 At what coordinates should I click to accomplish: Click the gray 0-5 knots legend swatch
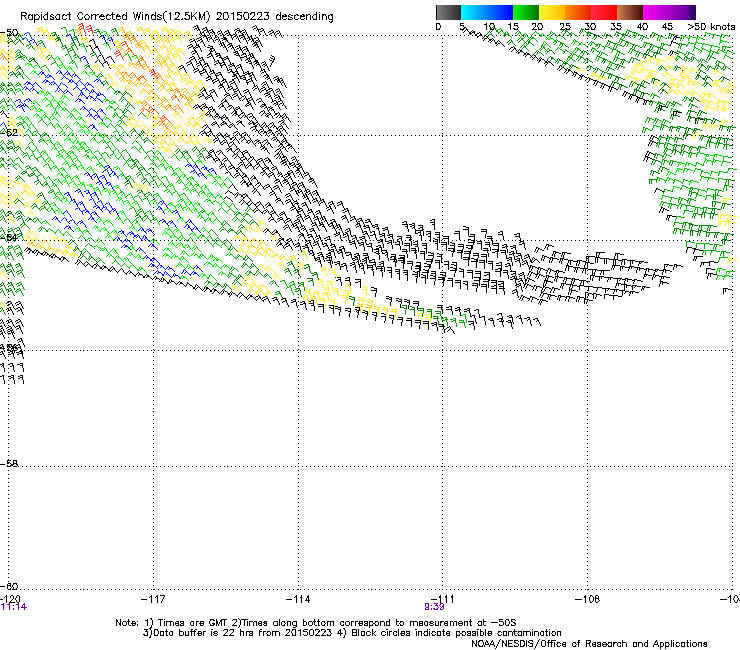tap(448, 13)
